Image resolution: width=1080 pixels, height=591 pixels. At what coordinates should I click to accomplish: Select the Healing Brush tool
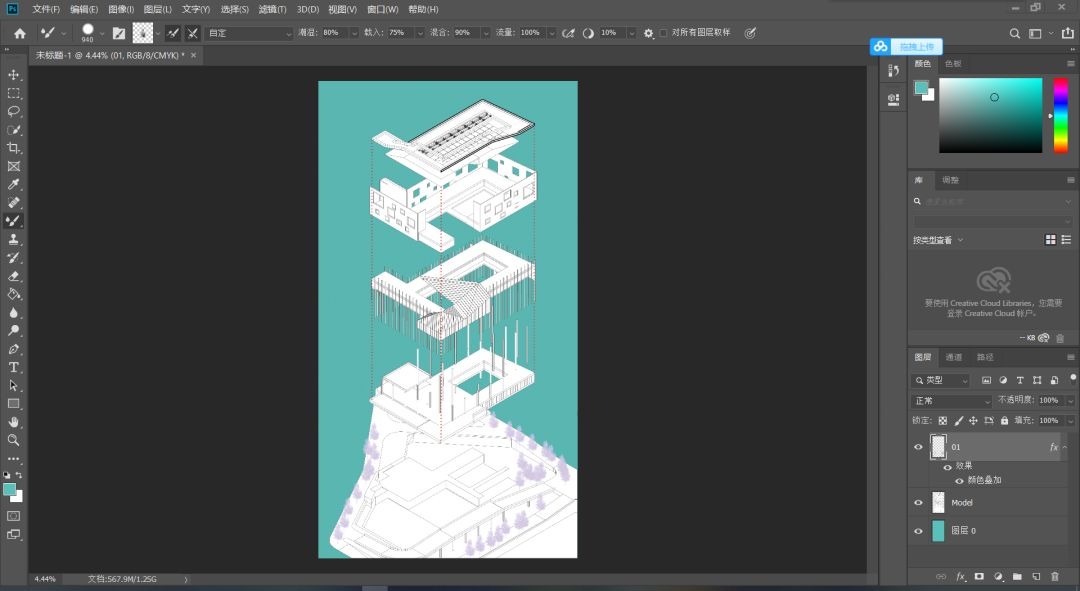(14, 203)
